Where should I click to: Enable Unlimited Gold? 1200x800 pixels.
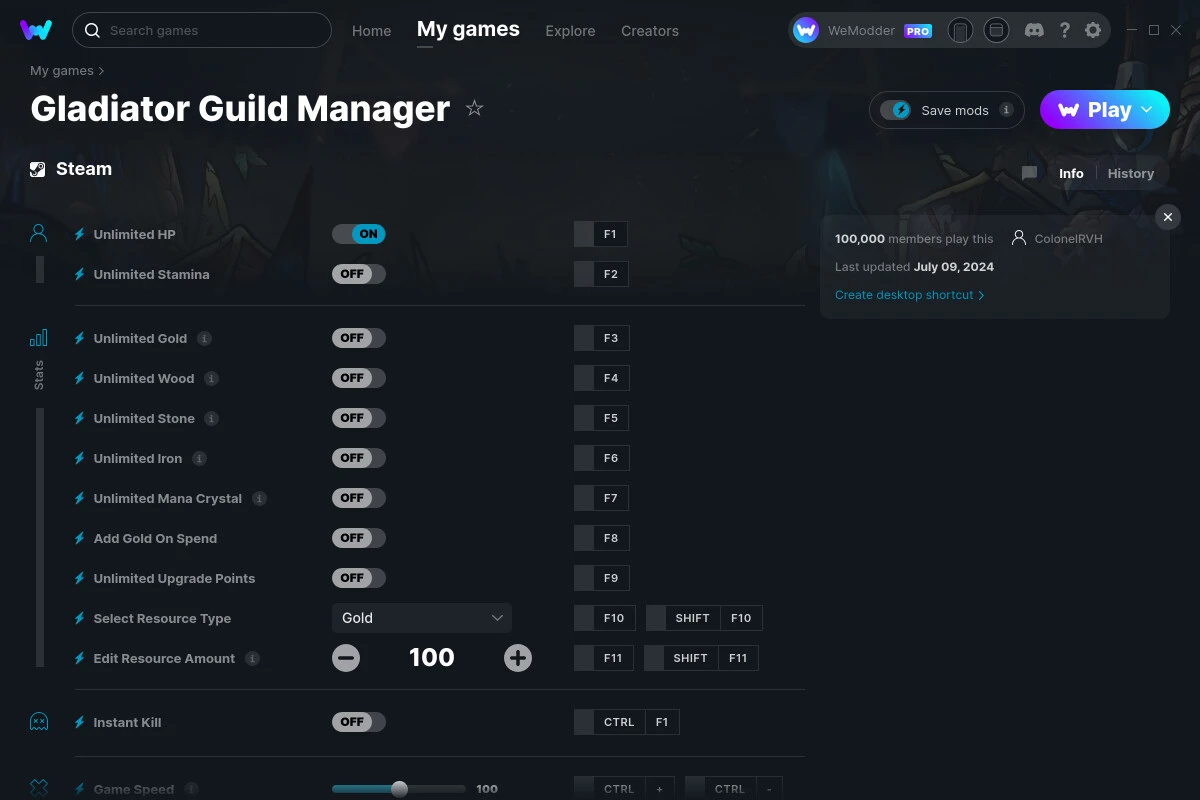pos(359,337)
